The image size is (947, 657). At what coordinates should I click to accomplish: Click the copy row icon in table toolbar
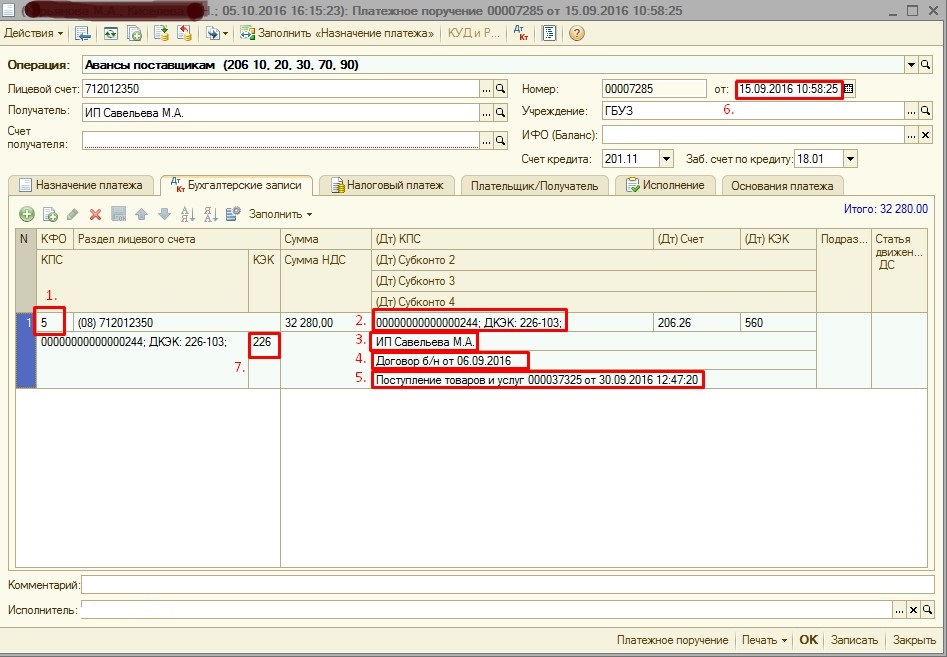click(50, 214)
